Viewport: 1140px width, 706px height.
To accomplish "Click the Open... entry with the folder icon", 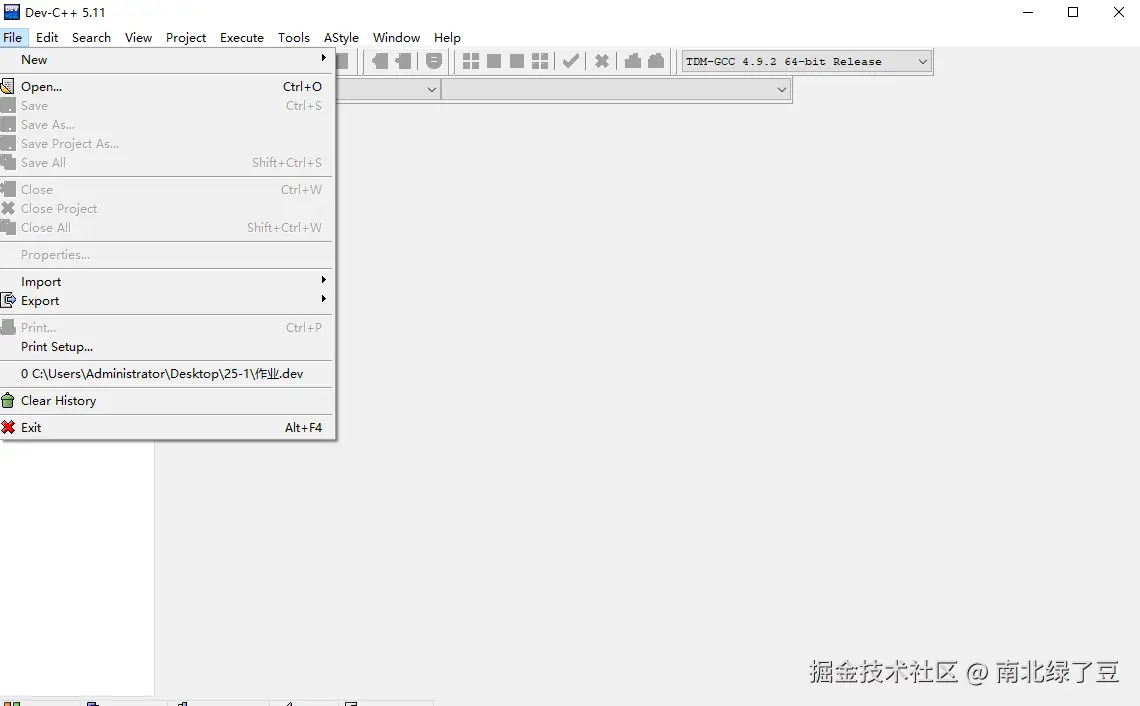I will 166,87.
